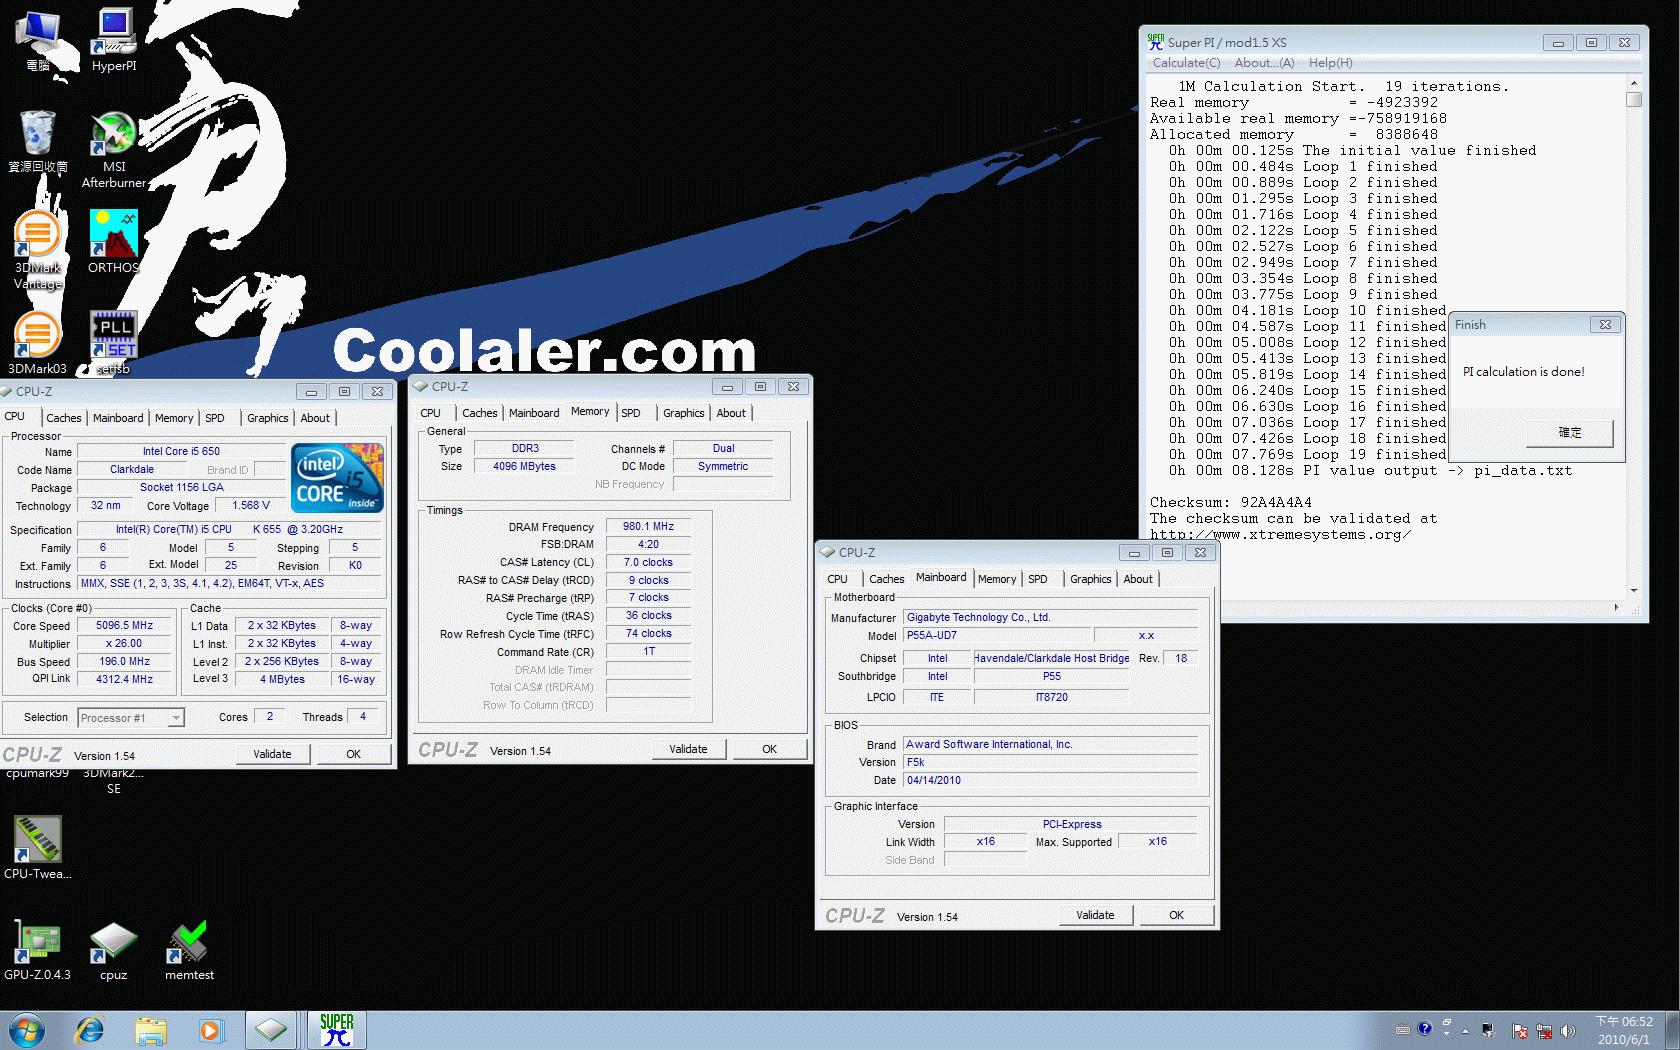Click Validate in Memory CPU-Z window
The width and height of the screenshot is (1680, 1050).
click(688, 749)
